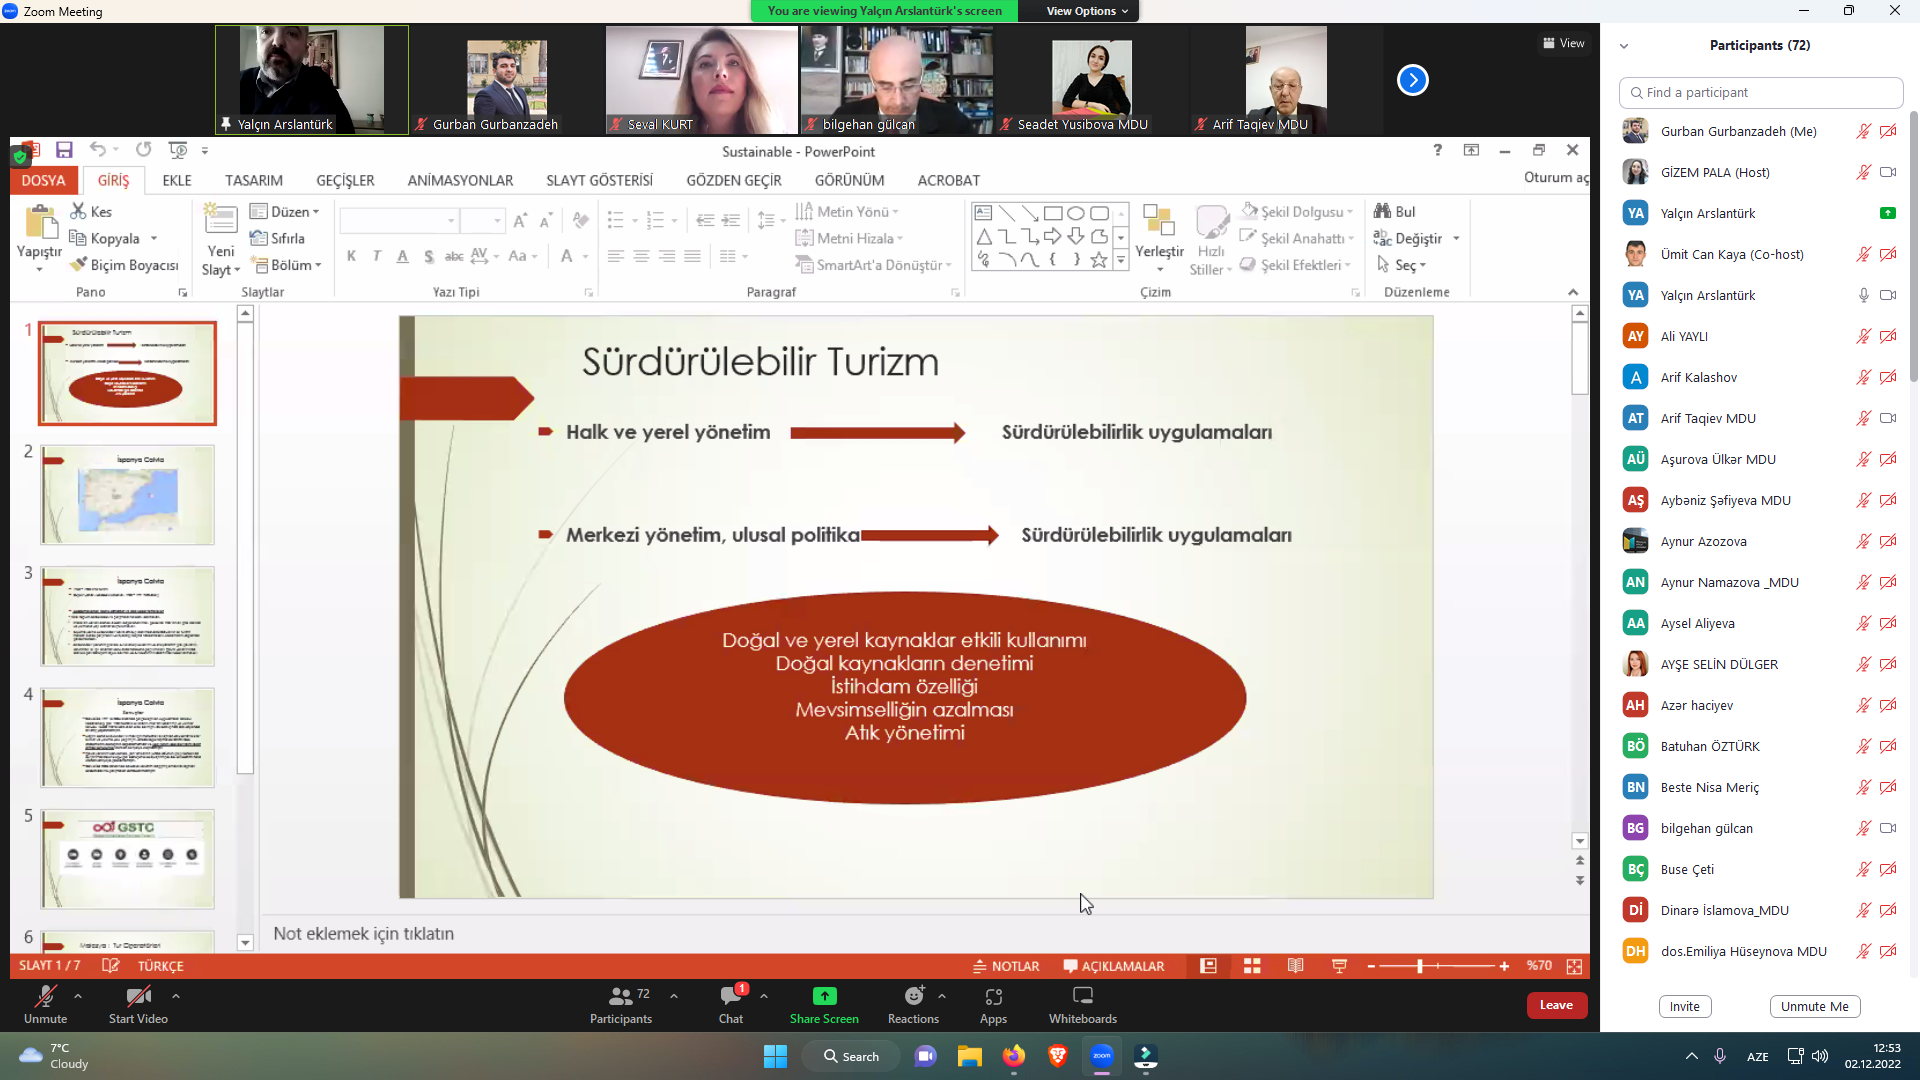
Task: Open Firefox from the taskbar
Action: (1013, 1056)
